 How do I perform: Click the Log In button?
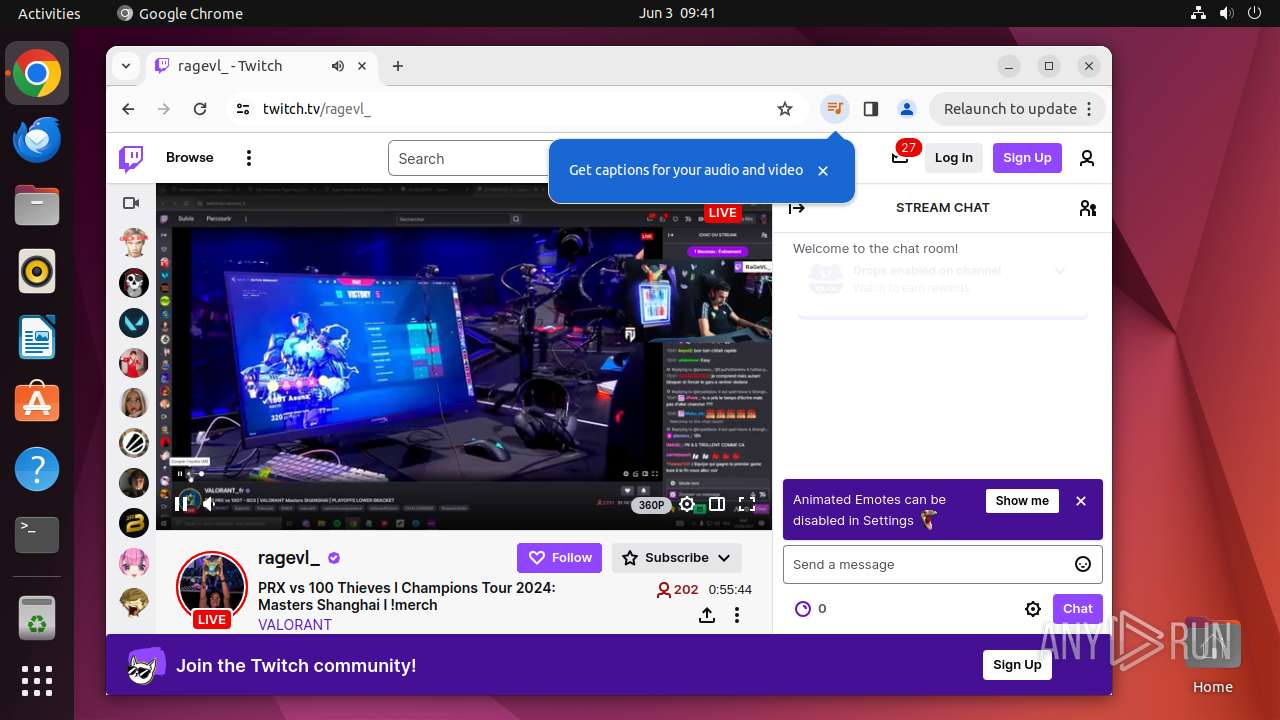[x=954, y=158]
